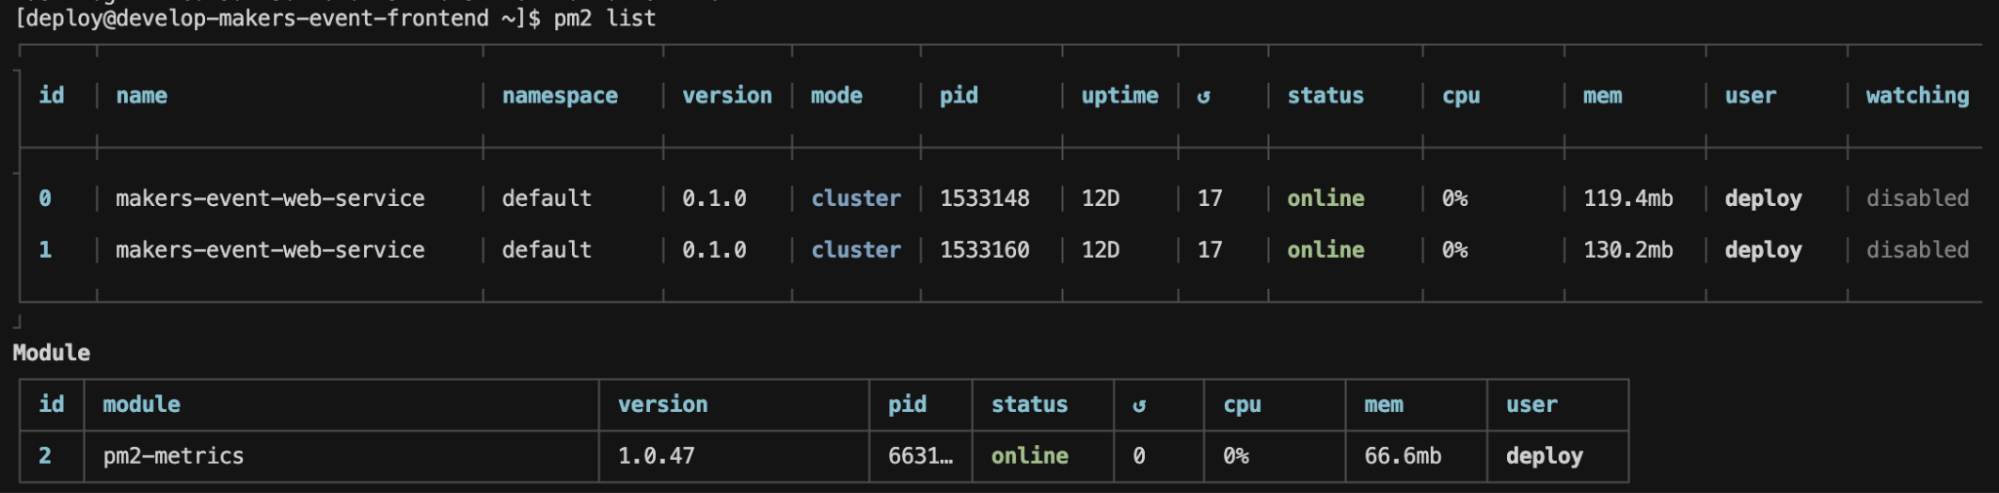This screenshot has width=1999, height=493.
Task: Click version 0.1.0 for pid 1533160
Action: pos(714,250)
